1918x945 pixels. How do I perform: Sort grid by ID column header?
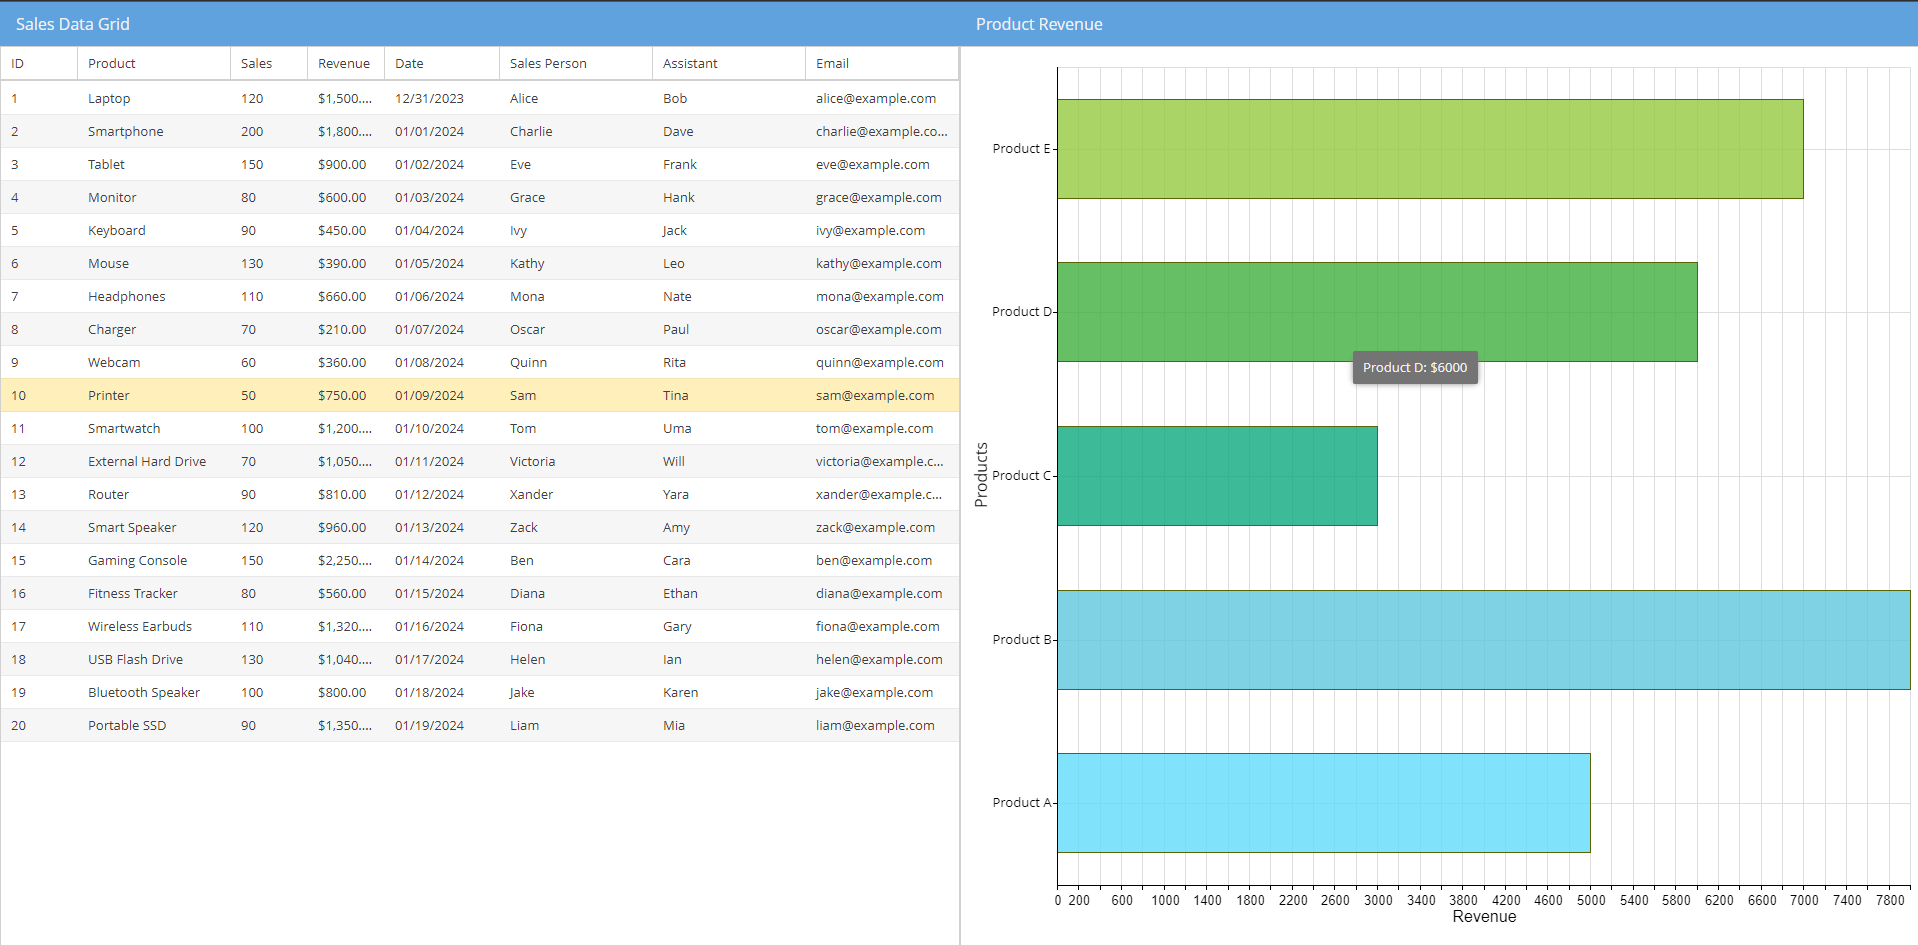pos(39,63)
